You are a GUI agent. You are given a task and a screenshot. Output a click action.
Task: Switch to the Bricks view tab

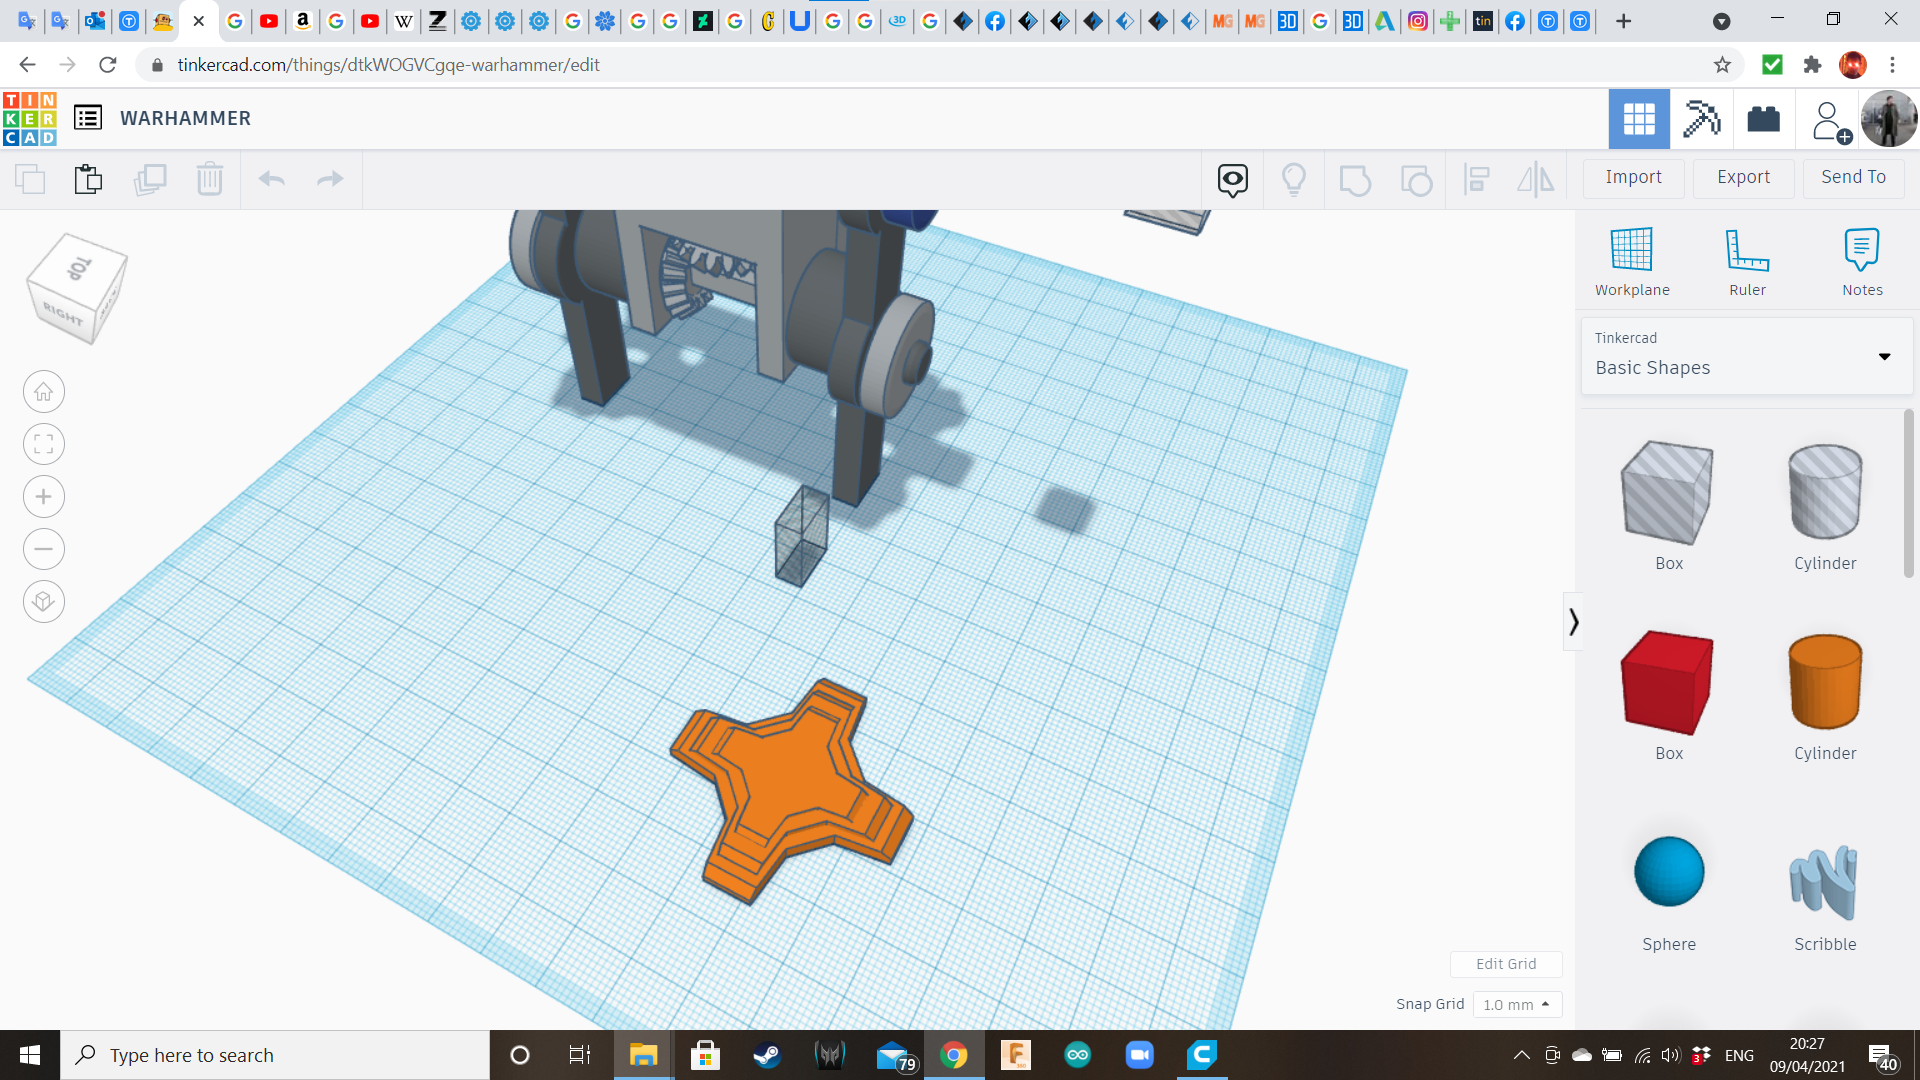1763,119
